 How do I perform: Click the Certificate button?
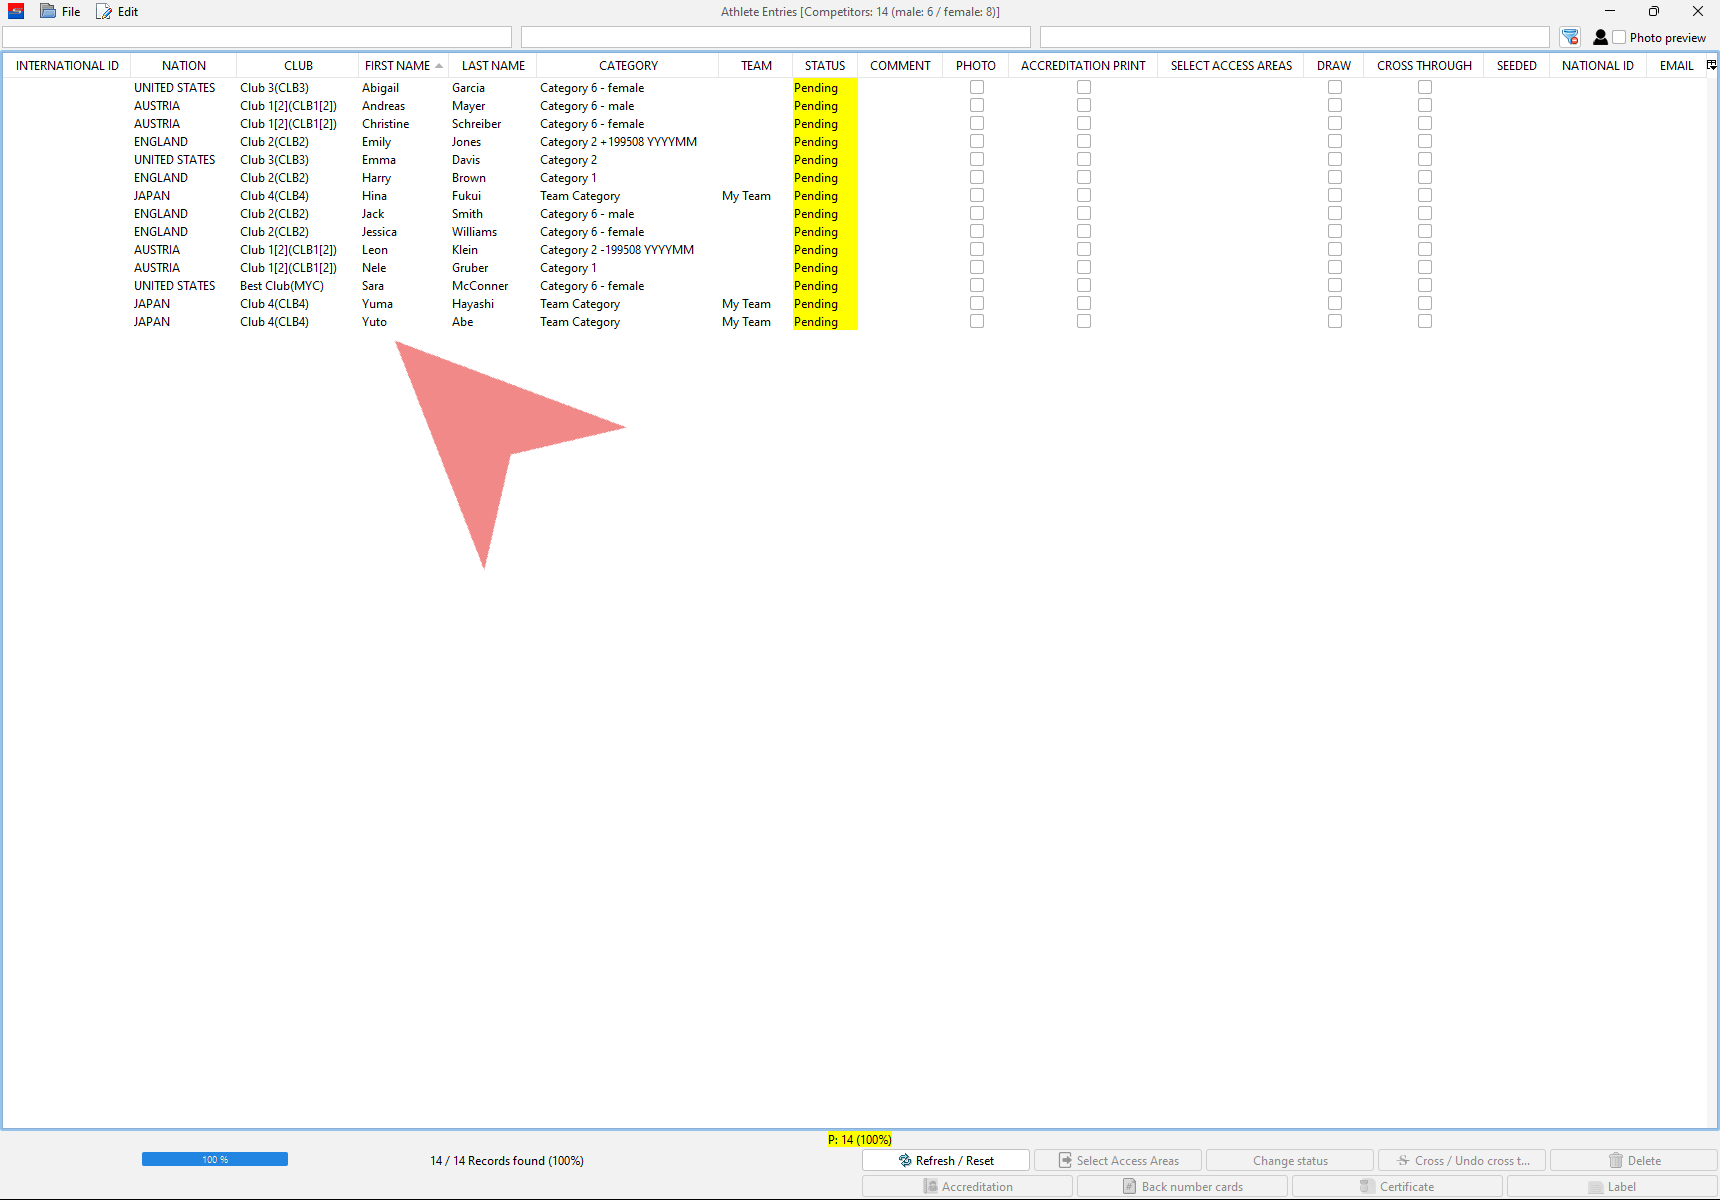pyautogui.click(x=1396, y=1186)
